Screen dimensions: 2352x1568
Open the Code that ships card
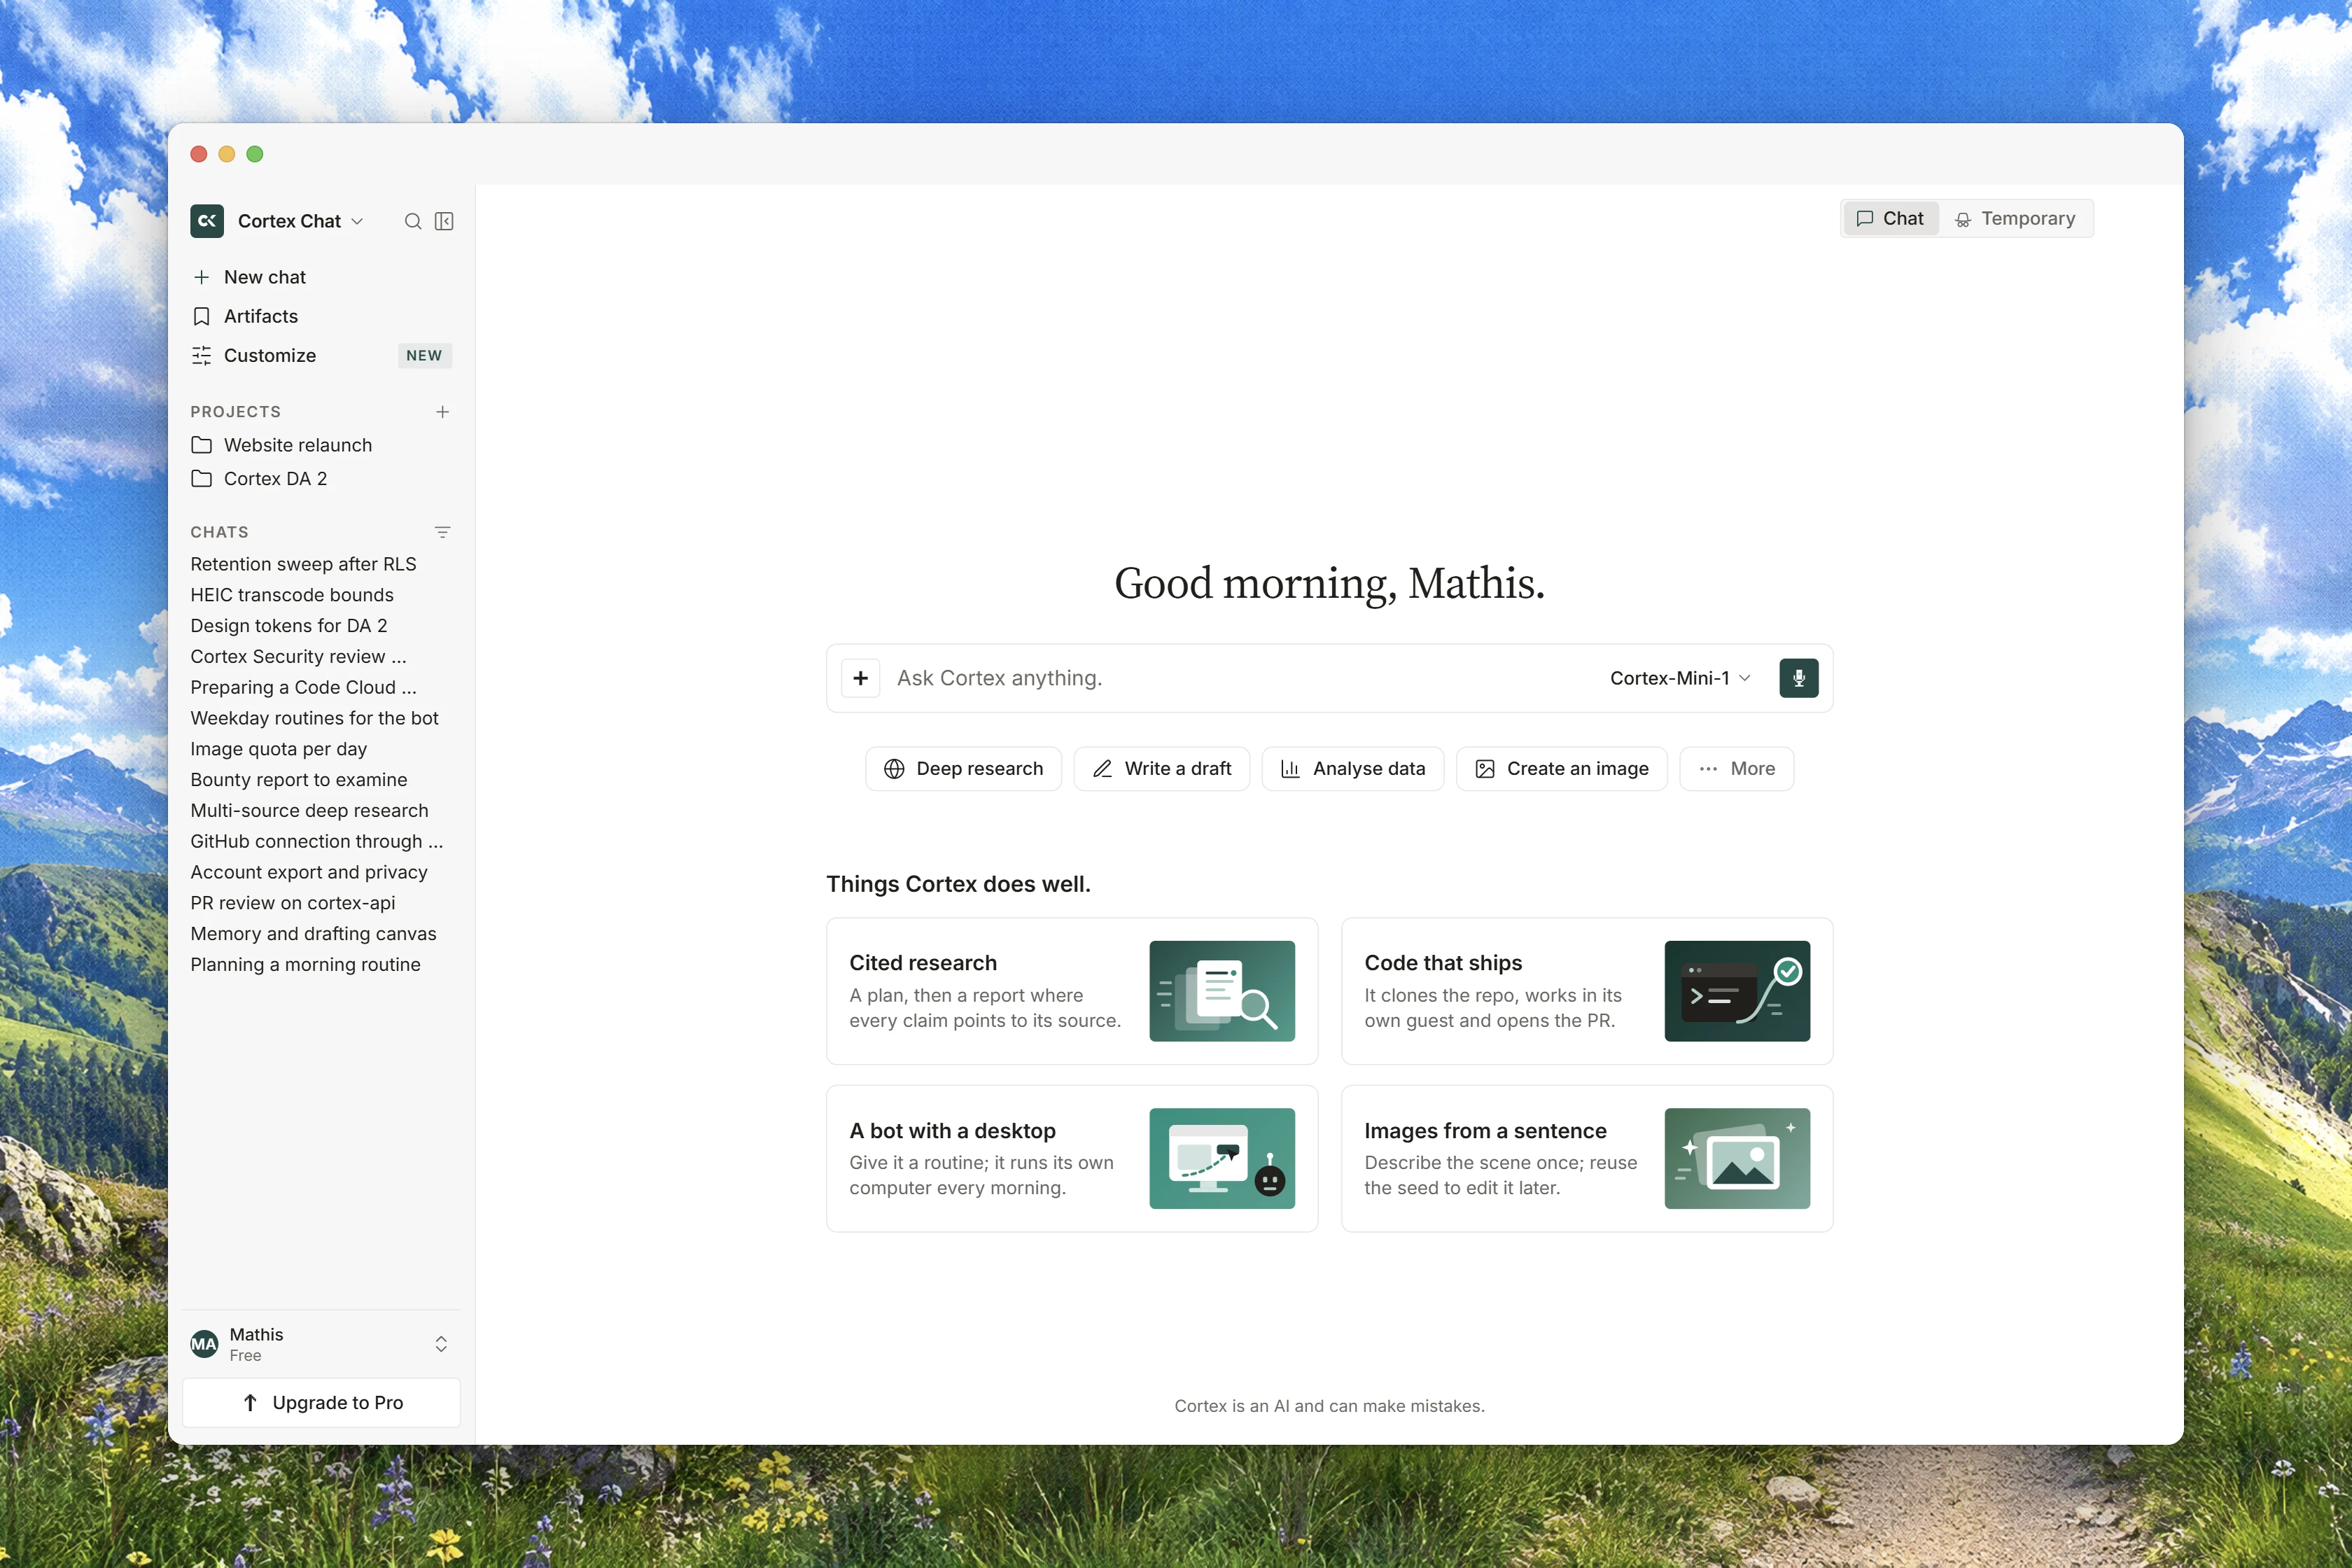[1587, 991]
